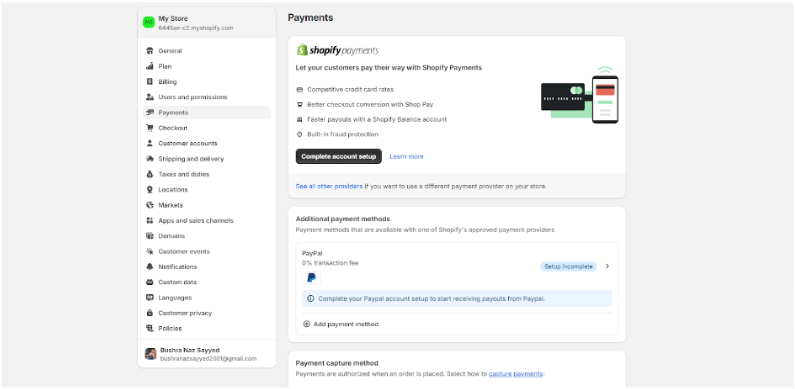Click the info icon in PayPal banner
This screenshot has width=795, height=389.
(311, 299)
